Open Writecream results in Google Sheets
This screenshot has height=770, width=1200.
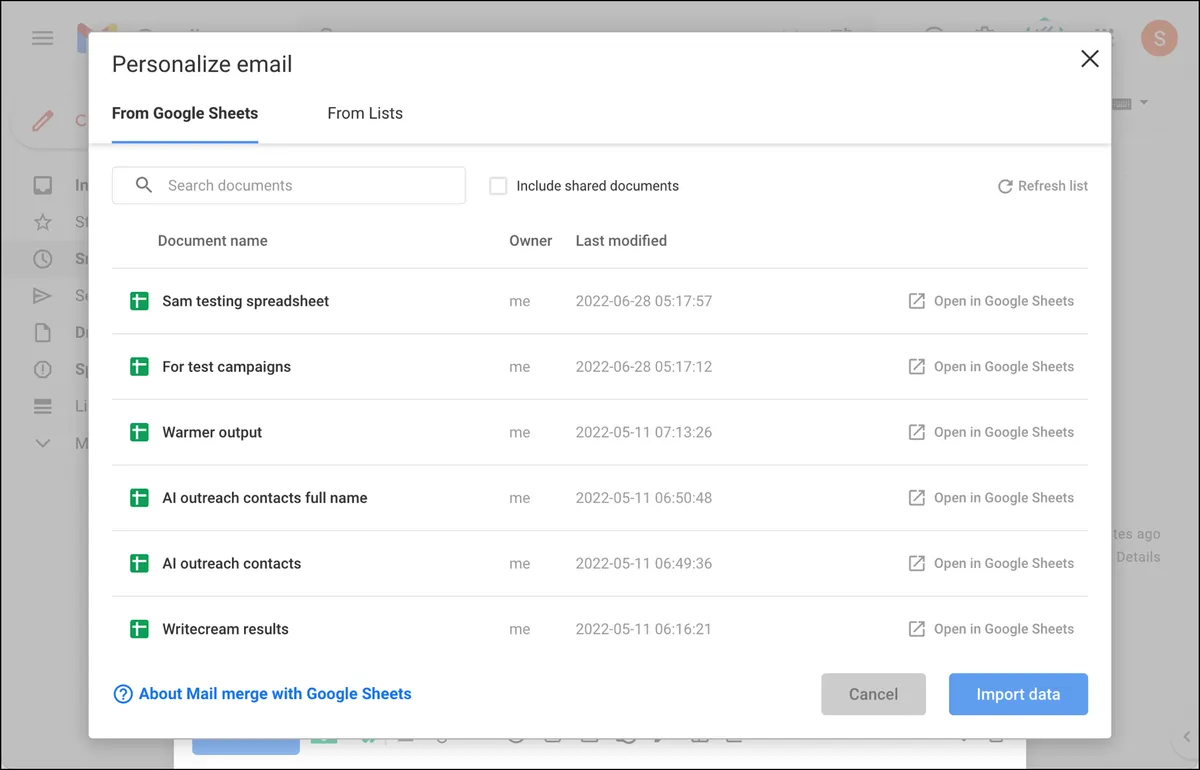(991, 629)
